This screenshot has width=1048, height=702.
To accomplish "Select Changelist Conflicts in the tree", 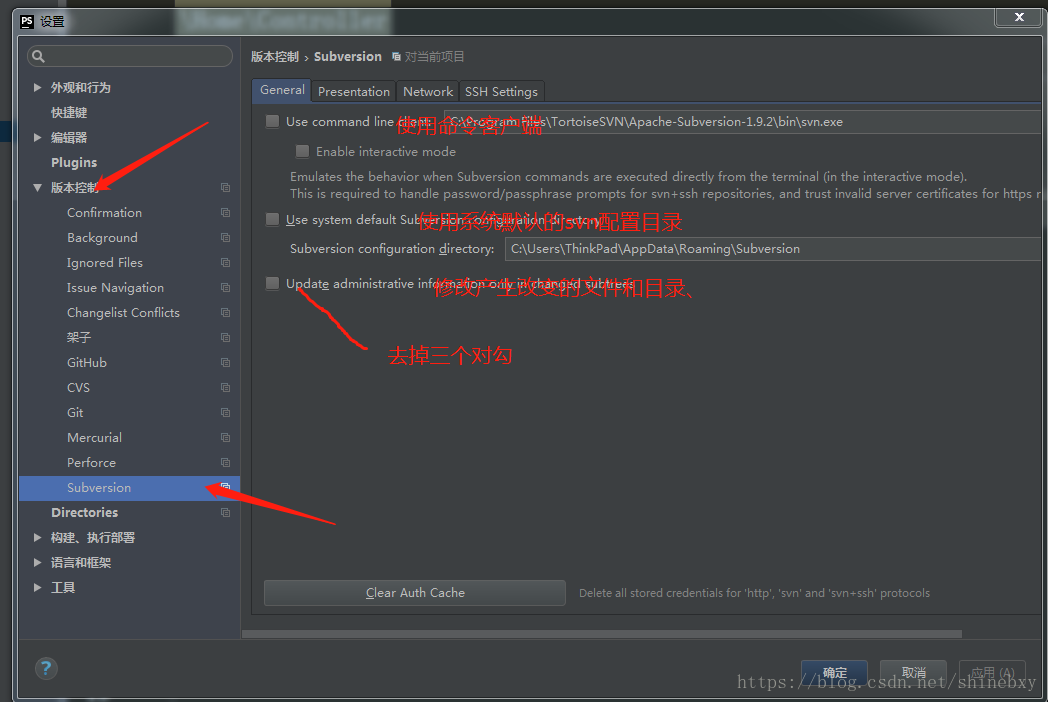I will (x=123, y=312).
